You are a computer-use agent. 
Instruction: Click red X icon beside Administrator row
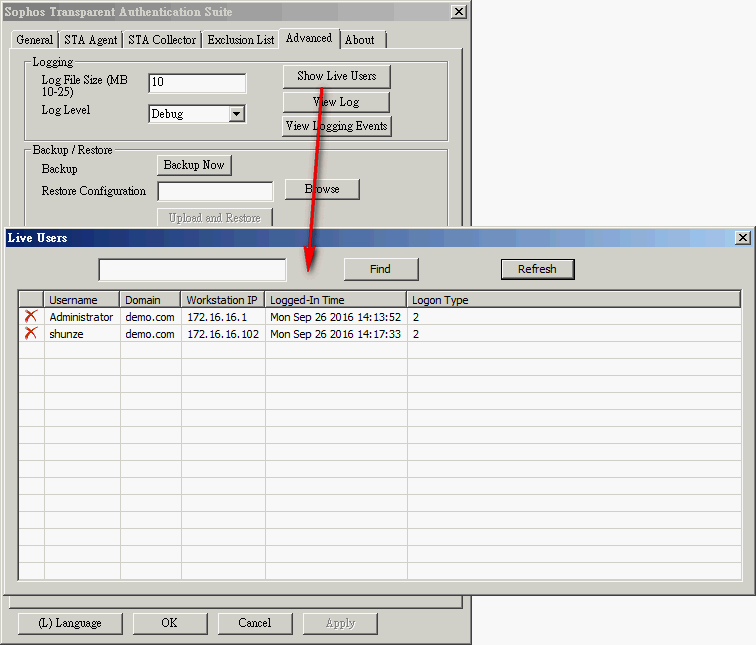pos(31,316)
